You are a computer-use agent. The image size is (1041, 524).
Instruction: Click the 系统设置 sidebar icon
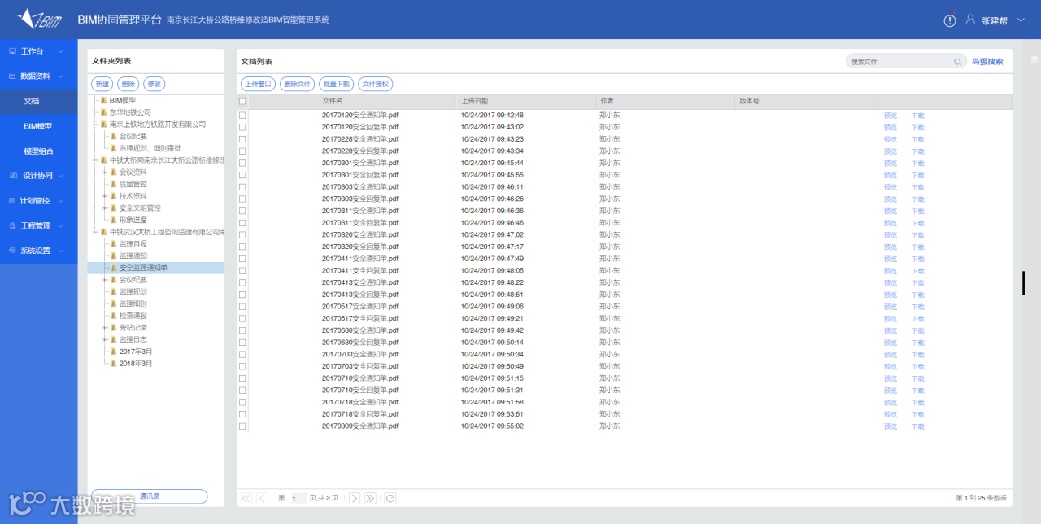pos(12,251)
